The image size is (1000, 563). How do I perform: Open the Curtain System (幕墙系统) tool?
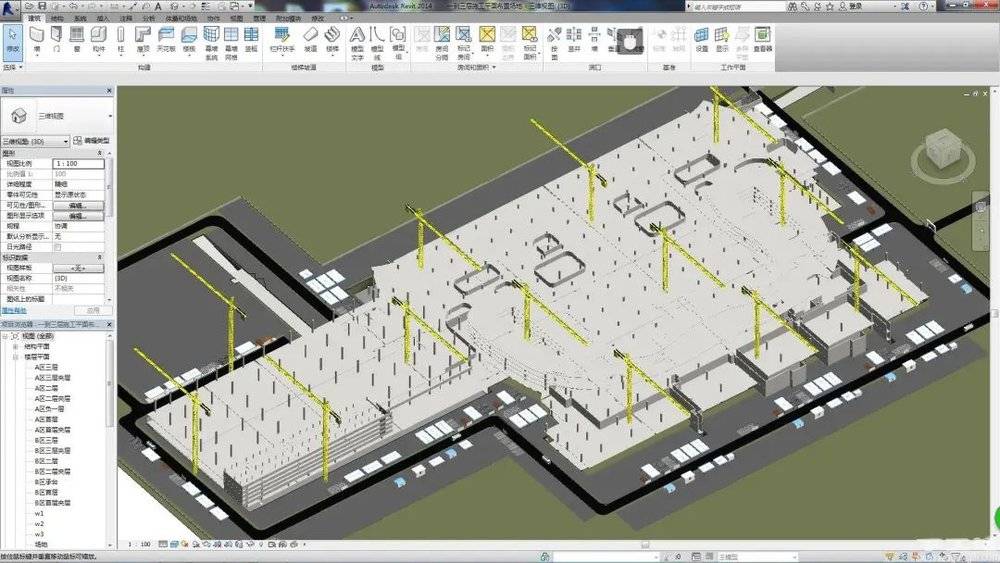click(211, 43)
